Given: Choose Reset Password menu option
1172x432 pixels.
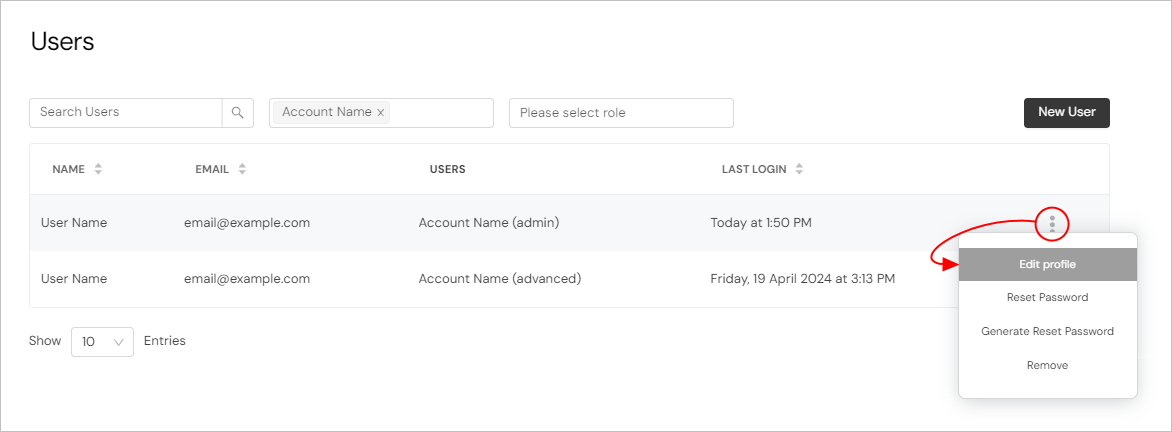Looking at the screenshot, I should tap(1047, 298).
